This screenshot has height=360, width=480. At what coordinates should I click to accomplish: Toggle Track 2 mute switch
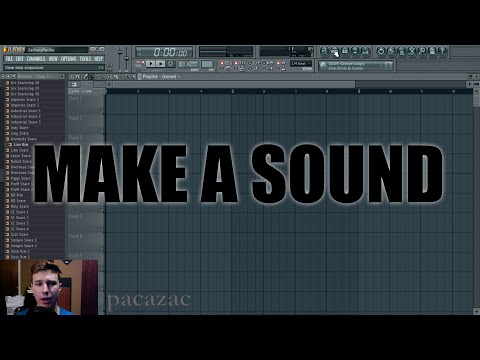(x=102, y=131)
